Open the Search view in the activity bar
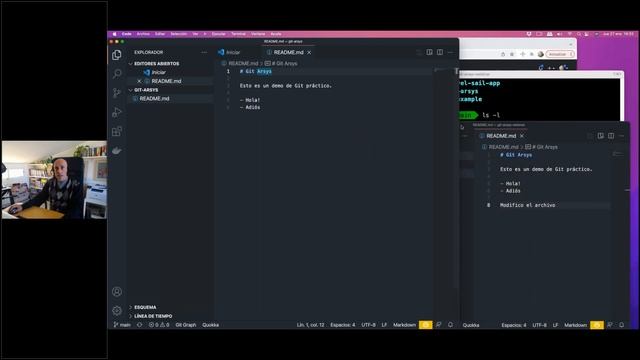This screenshot has height=360, width=640. tap(117, 73)
